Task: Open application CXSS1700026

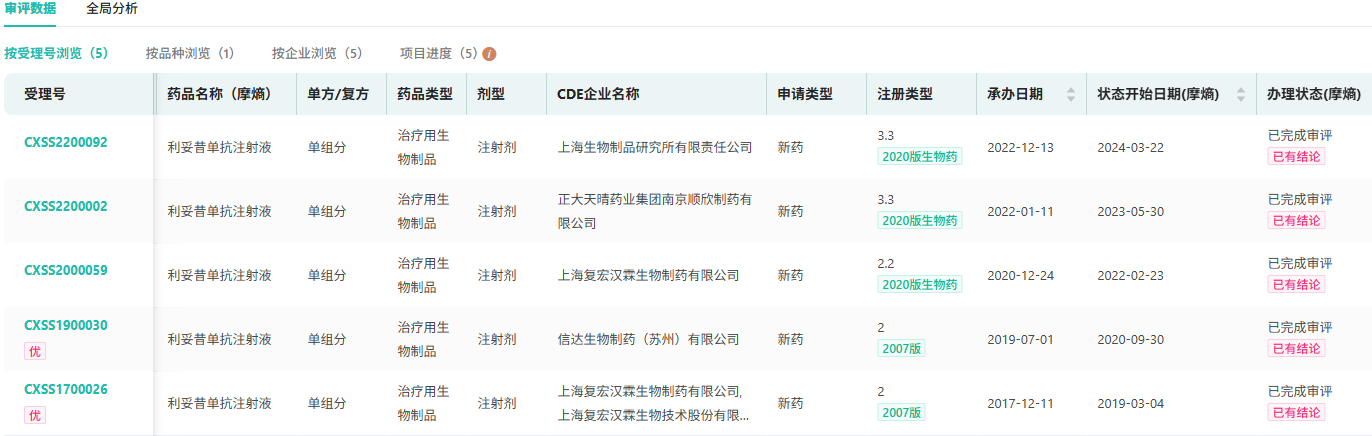Action: 66,389
